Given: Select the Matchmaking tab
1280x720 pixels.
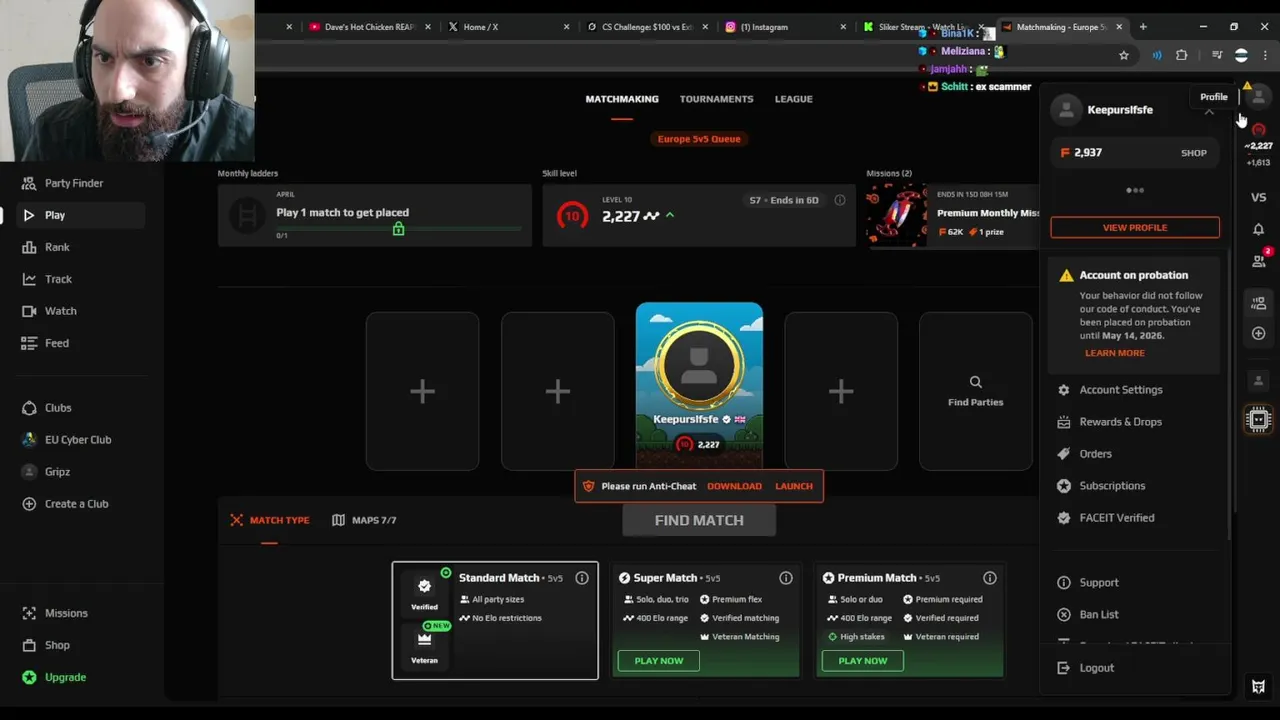Looking at the screenshot, I should tap(622, 99).
